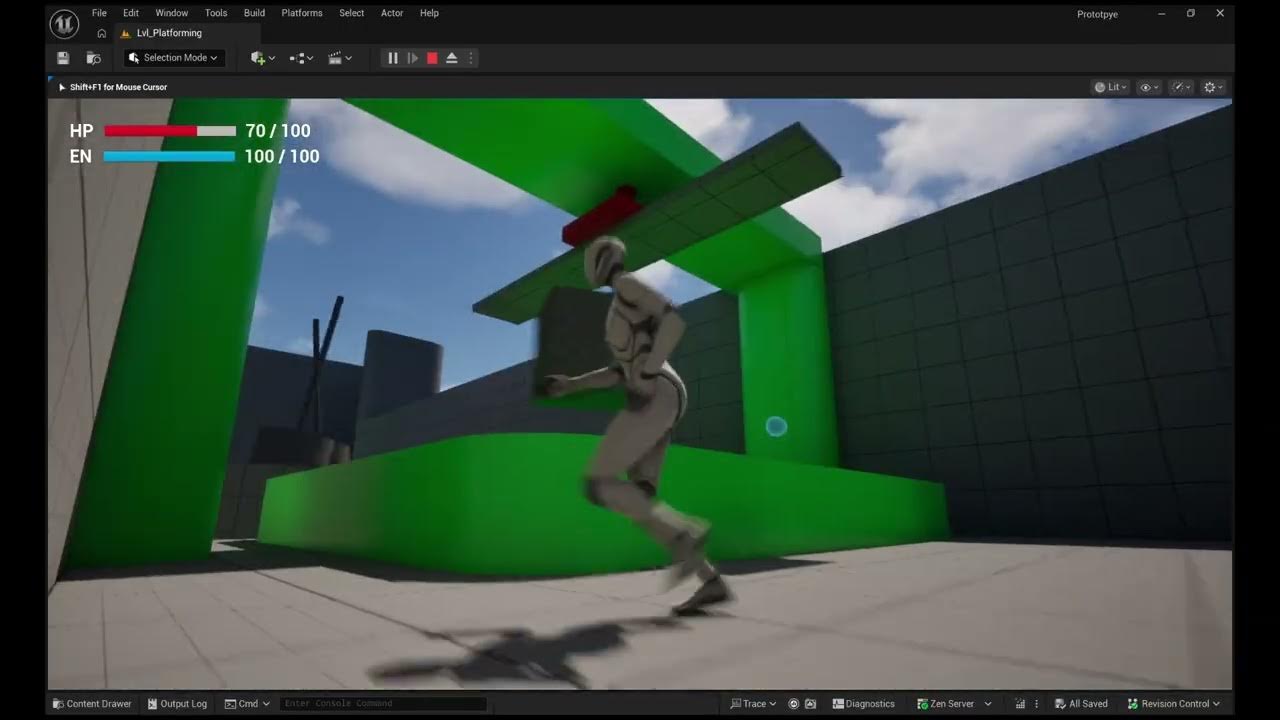Open the Selection Mode dropdown
1280x720 pixels.
point(174,58)
